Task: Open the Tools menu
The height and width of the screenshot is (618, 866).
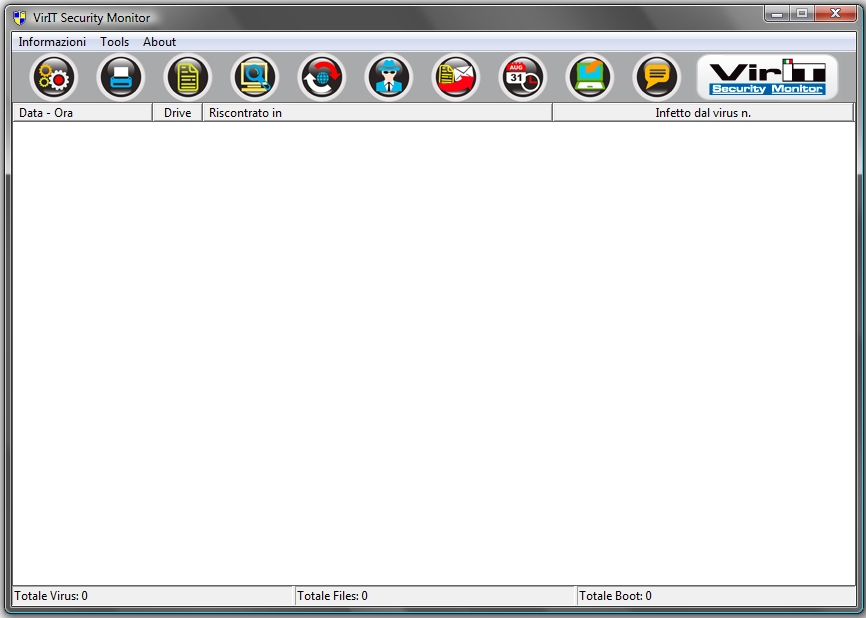Action: coord(114,42)
